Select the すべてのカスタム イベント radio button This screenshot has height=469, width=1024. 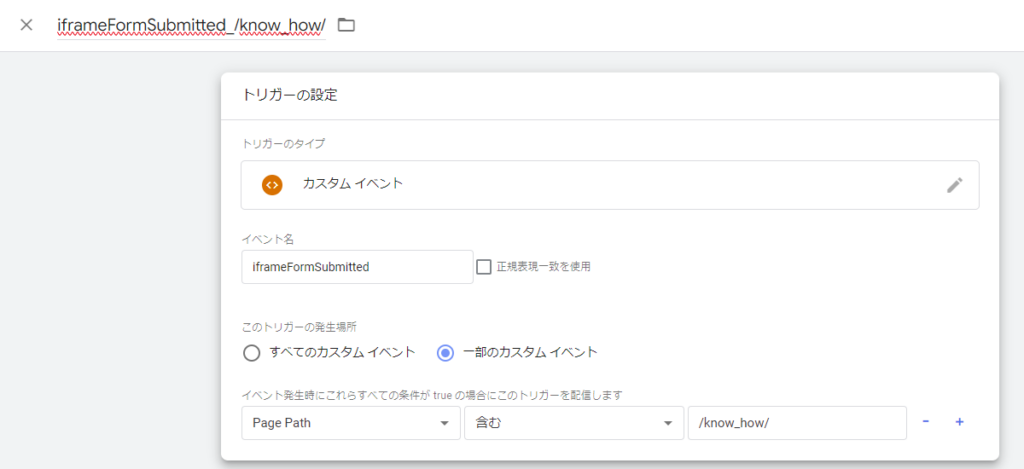click(252, 352)
